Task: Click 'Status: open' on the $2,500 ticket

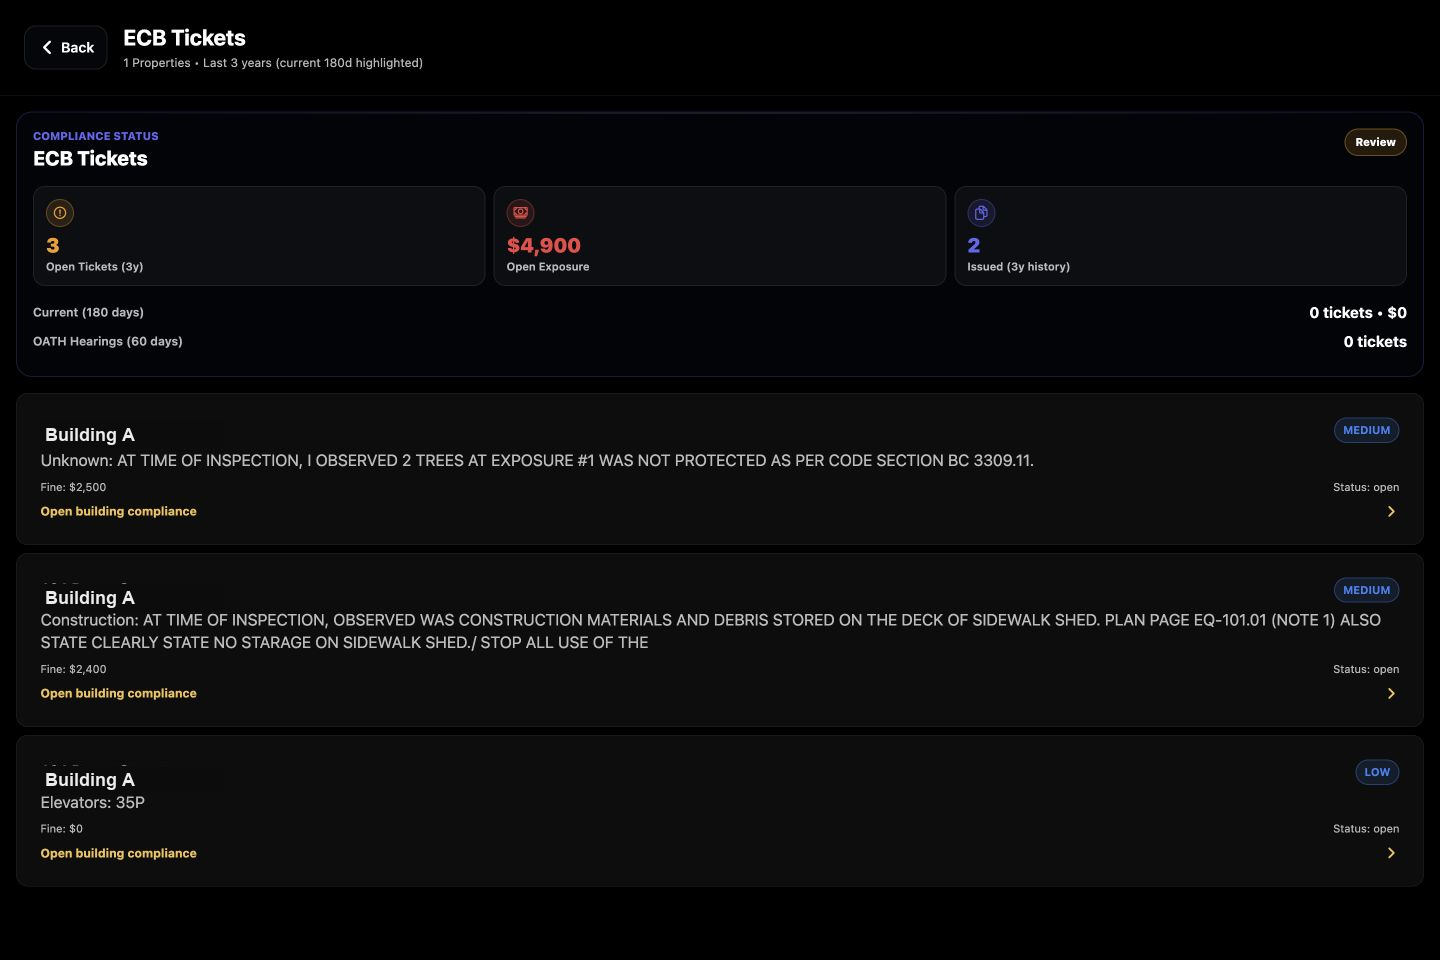Action: click(1366, 487)
